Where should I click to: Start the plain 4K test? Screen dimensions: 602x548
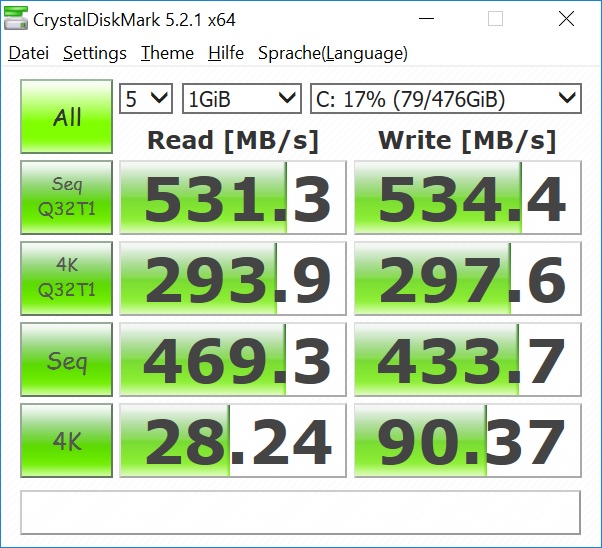point(66,440)
